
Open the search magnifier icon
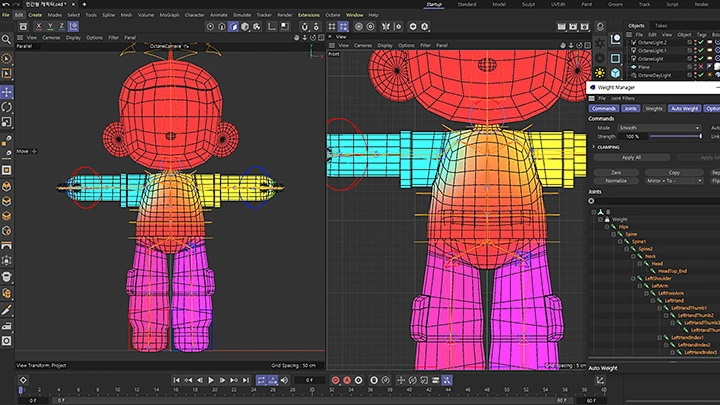pyautogui.click(x=6, y=39)
